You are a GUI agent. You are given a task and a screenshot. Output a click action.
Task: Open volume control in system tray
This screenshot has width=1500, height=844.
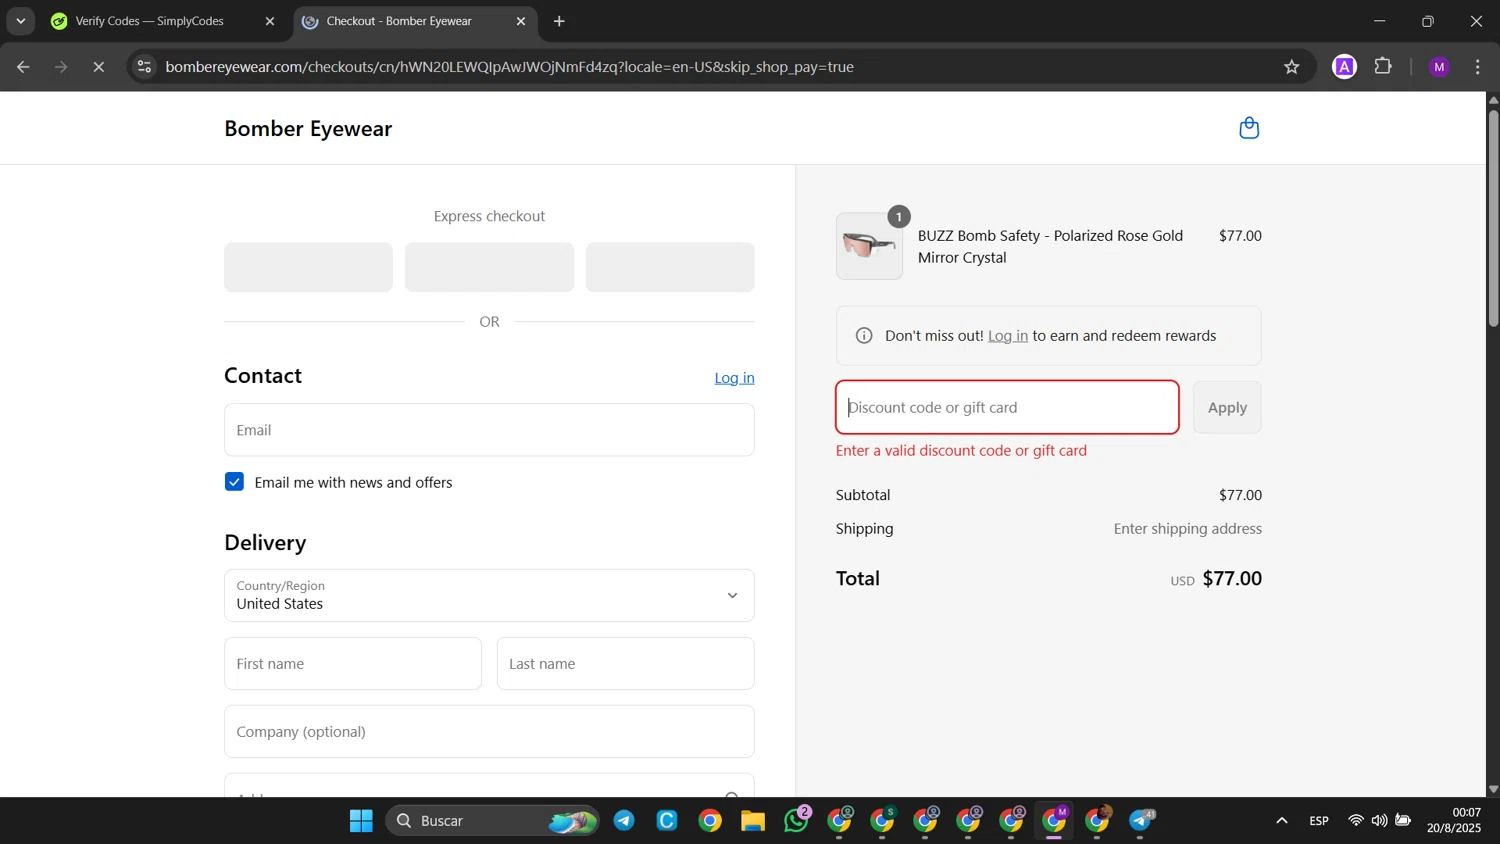(1379, 821)
